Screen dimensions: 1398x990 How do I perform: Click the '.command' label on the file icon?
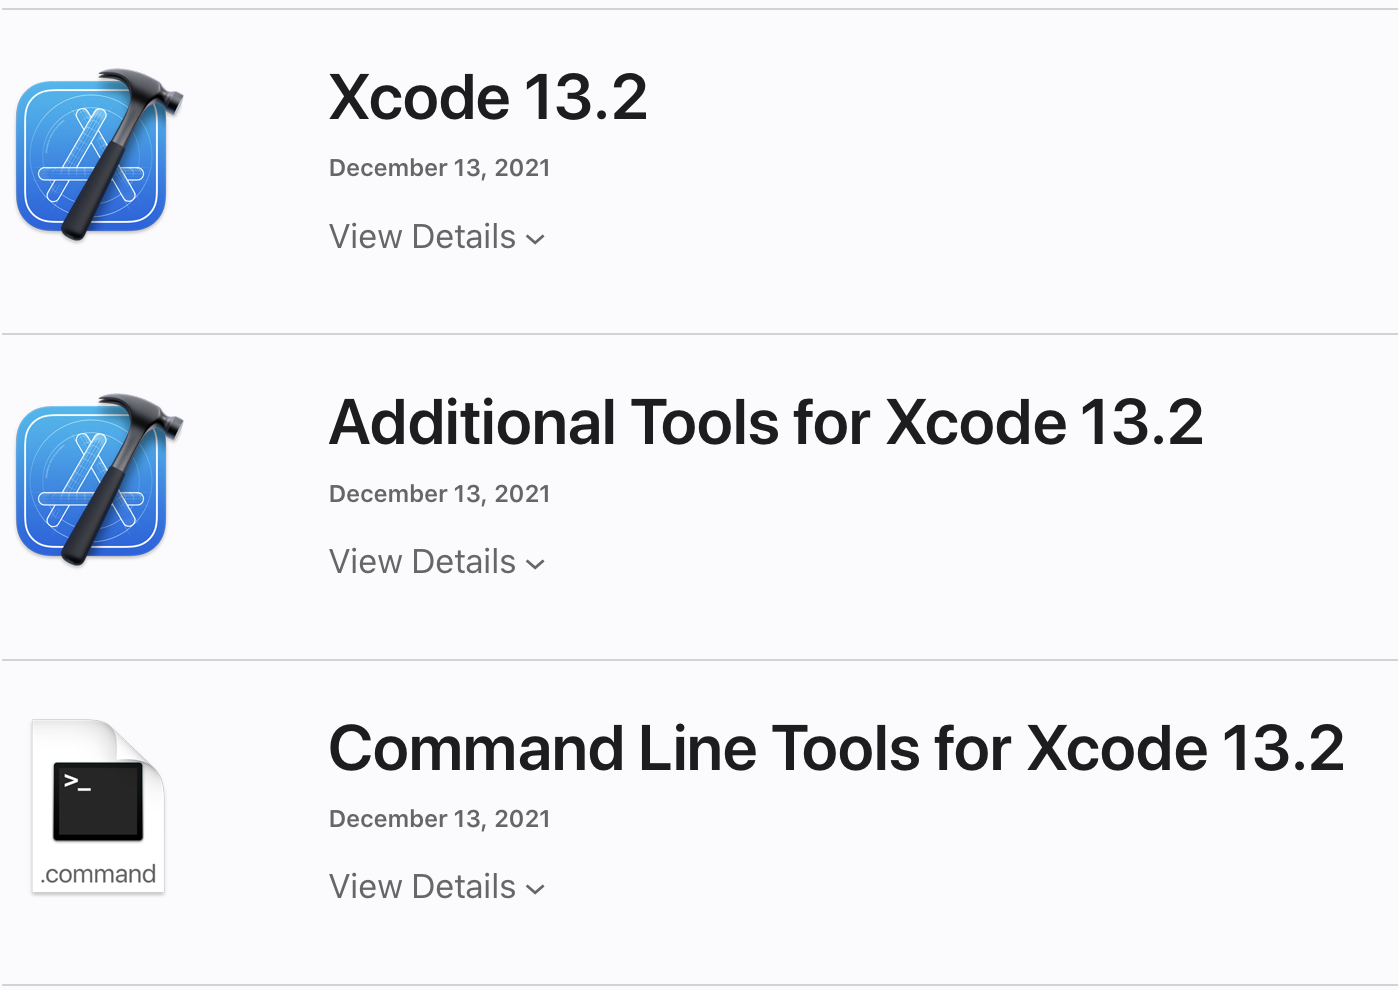(x=98, y=874)
